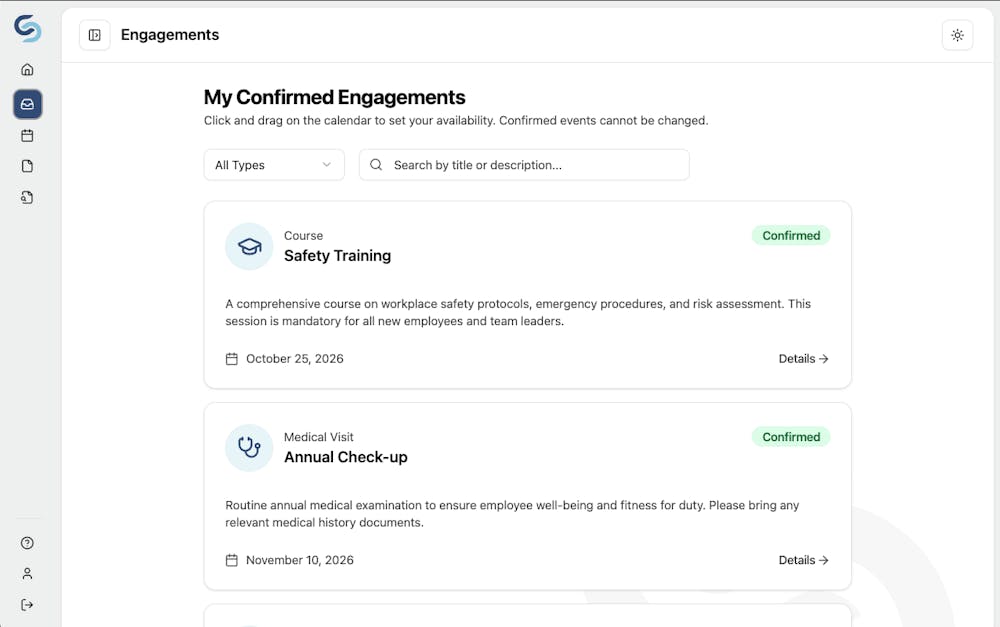The height and width of the screenshot is (627, 1000).
Task: Select the document page icon in the sidebar
Action: 27,166
